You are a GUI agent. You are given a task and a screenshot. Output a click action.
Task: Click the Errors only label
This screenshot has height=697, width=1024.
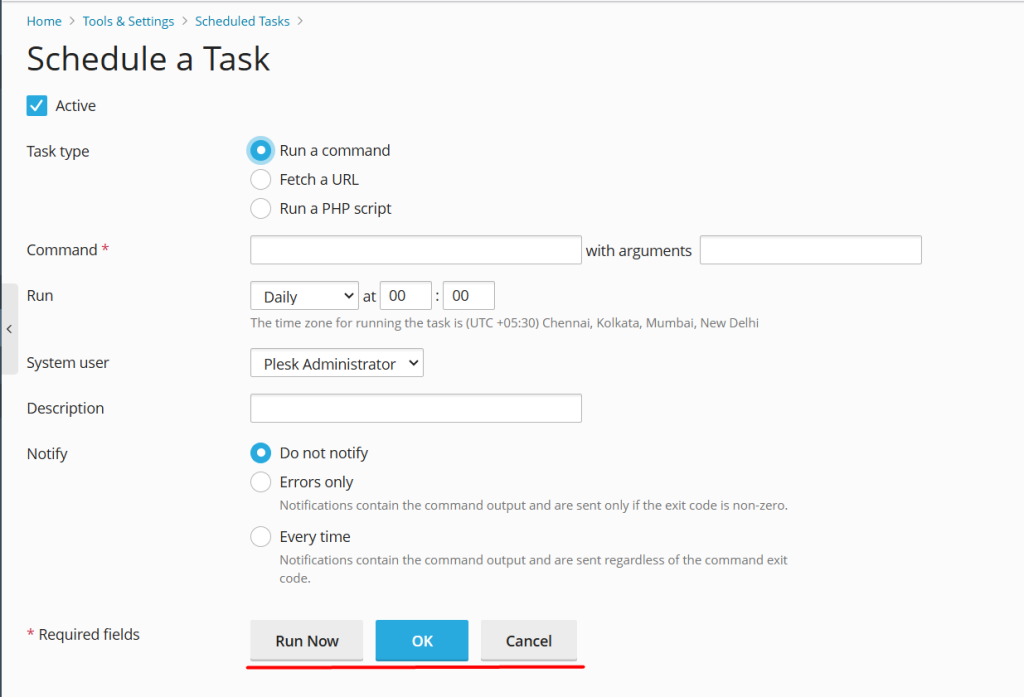tap(316, 482)
